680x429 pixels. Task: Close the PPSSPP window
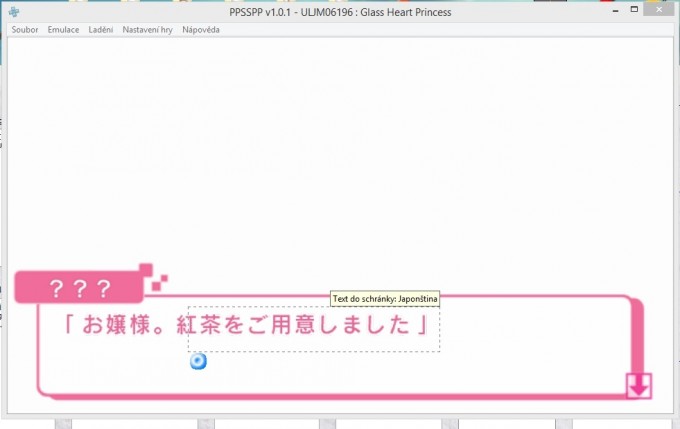659,10
